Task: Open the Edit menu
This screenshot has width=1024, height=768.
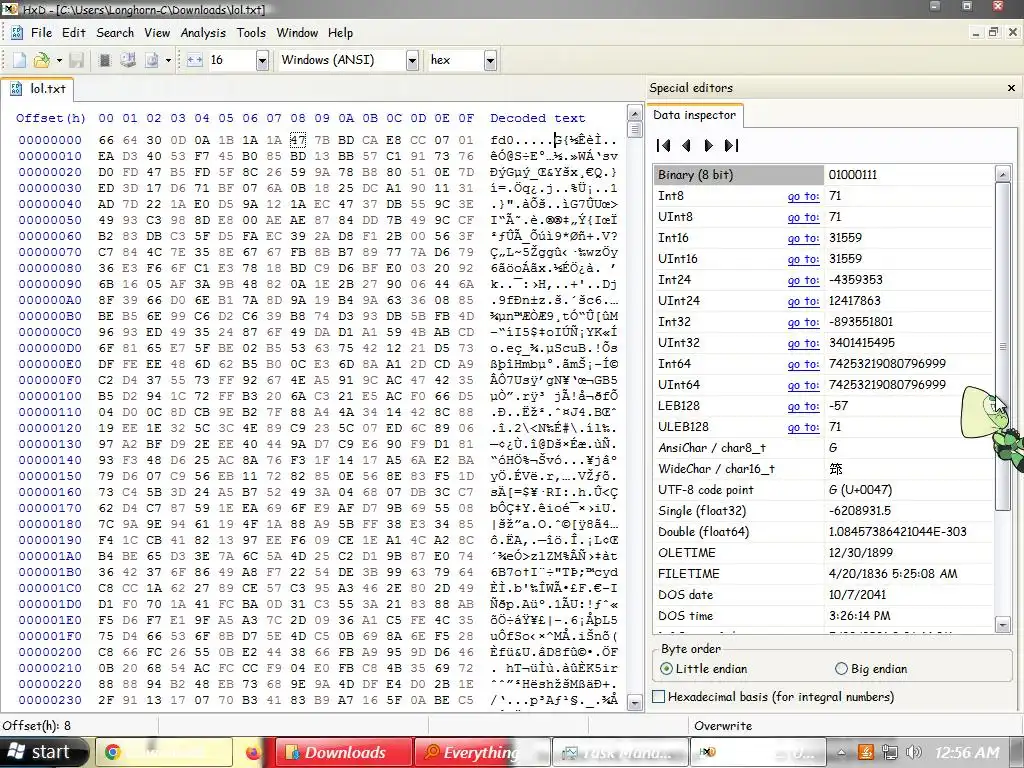Action: point(74,33)
